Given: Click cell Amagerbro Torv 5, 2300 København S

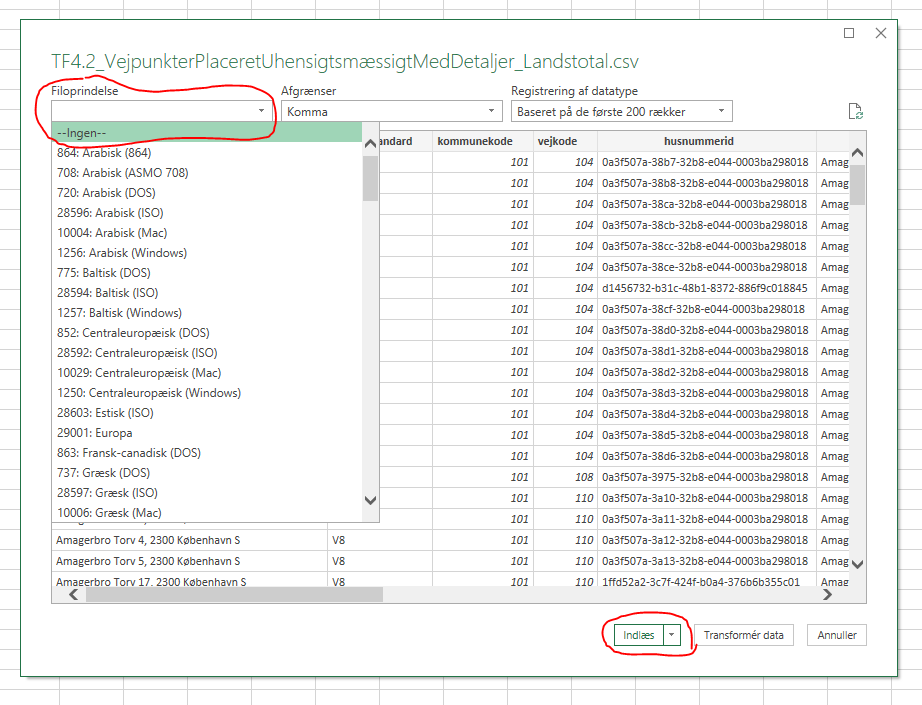Looking at the screenshot, I should [x=189, y=561].
